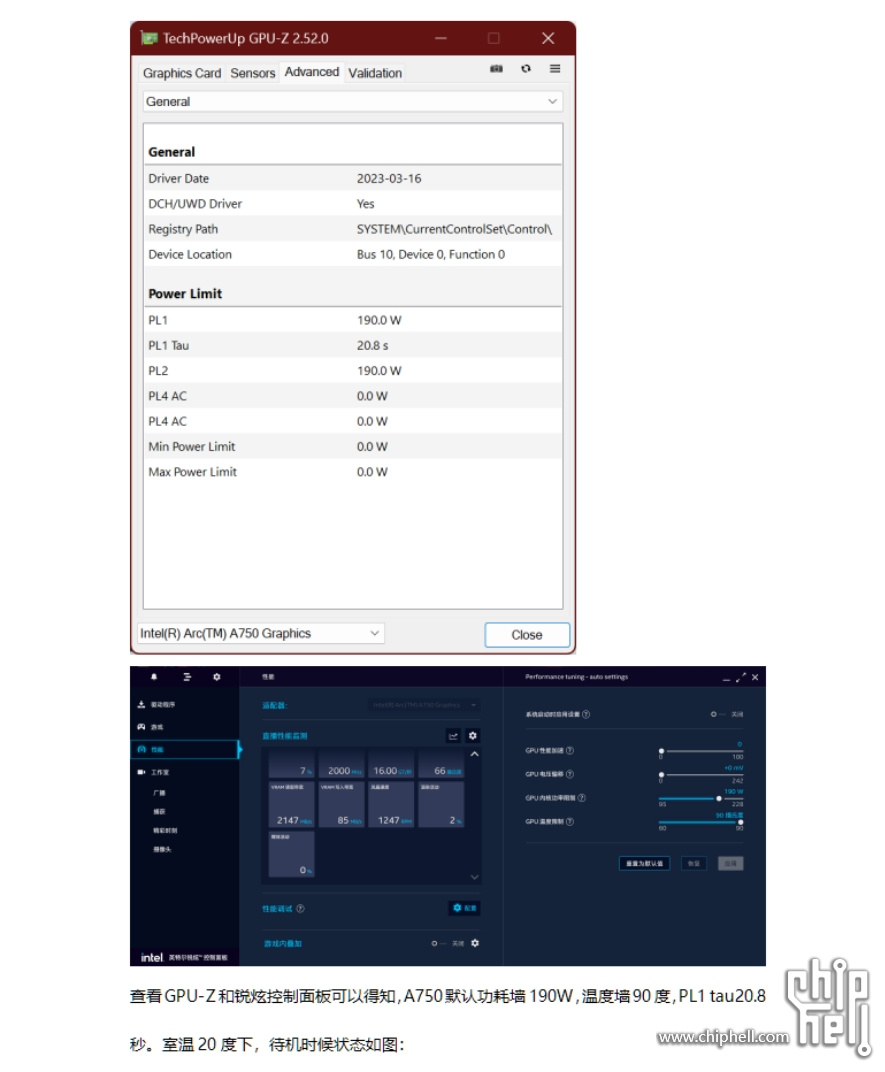The height and width of the screenshot is (1072, 885).
Task: Click the configure (配置) button
Action: (x=465, y=908)
